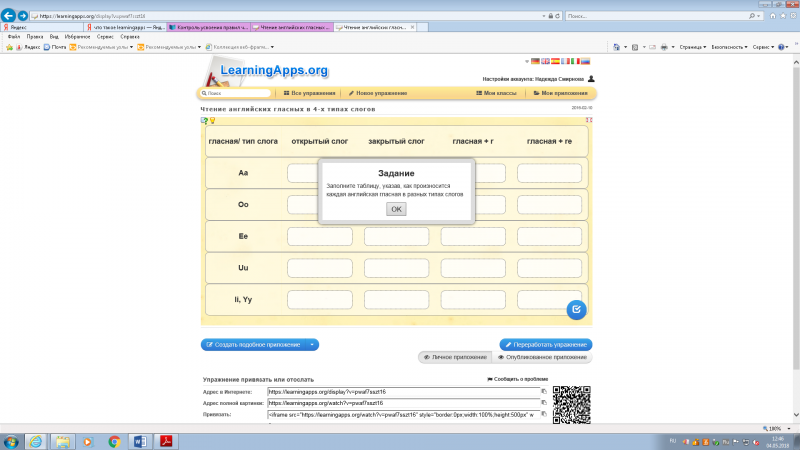Click the LearningApps site search field
Screen dimensions: 800x450
pyautogui.click(x=235, y=93)
